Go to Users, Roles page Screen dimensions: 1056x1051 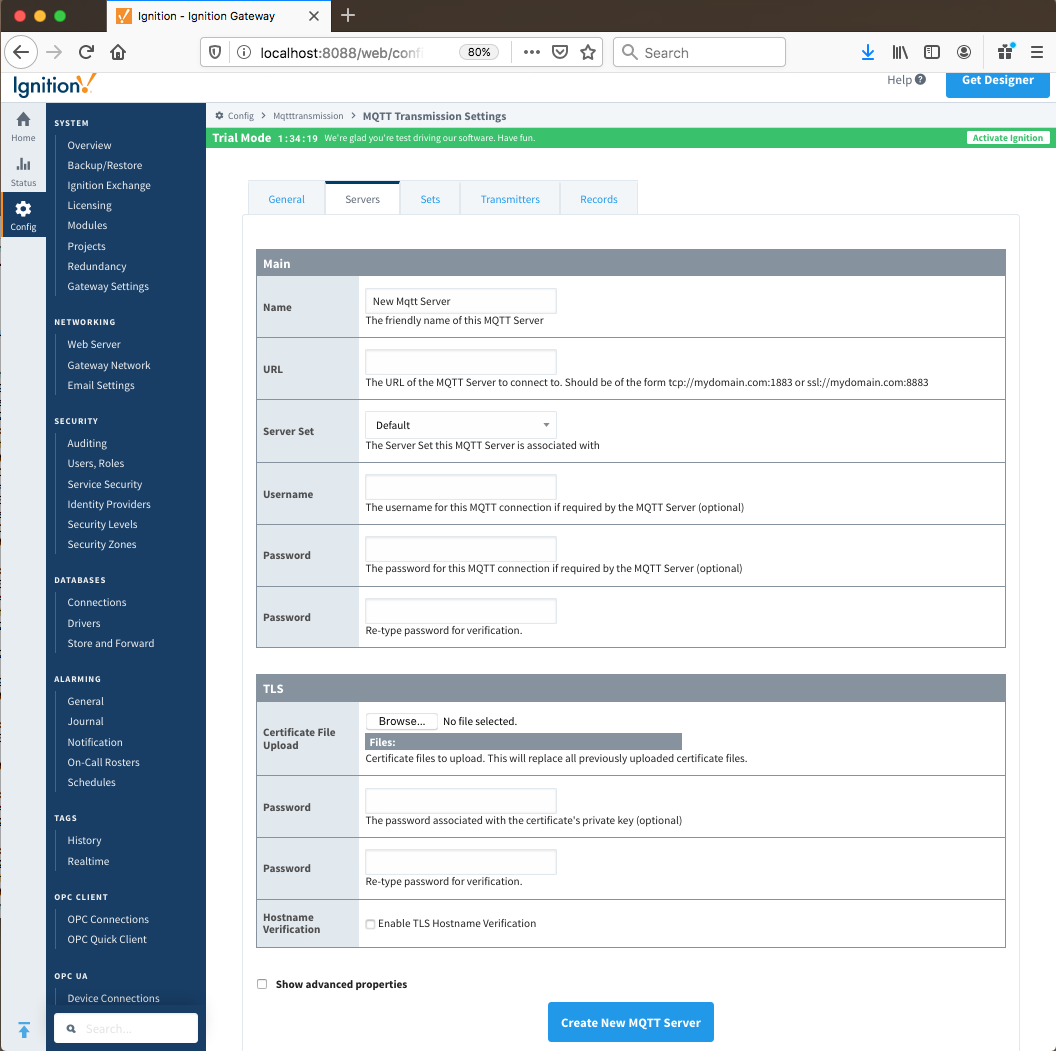(x=96, y=464)
